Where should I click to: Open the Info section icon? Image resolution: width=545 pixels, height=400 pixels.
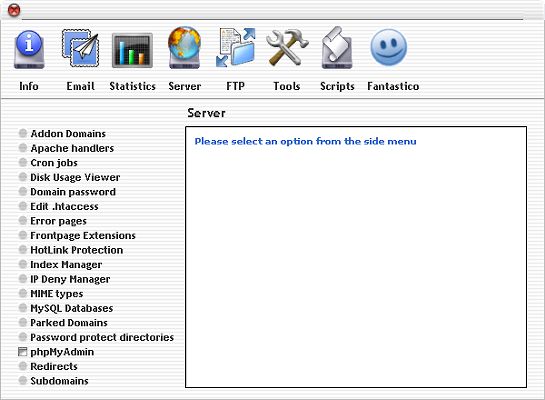pyautogui.click(x=29, y=49)
